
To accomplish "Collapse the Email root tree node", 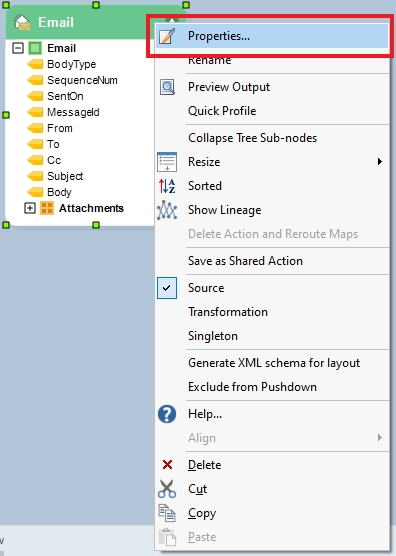I will point(18,48).
